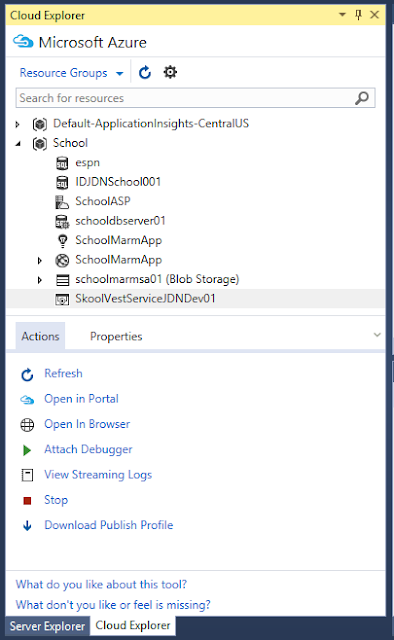Viewport: 394px width, 640px height.
Task: Select the espn SQL database item
Action: 87,162
